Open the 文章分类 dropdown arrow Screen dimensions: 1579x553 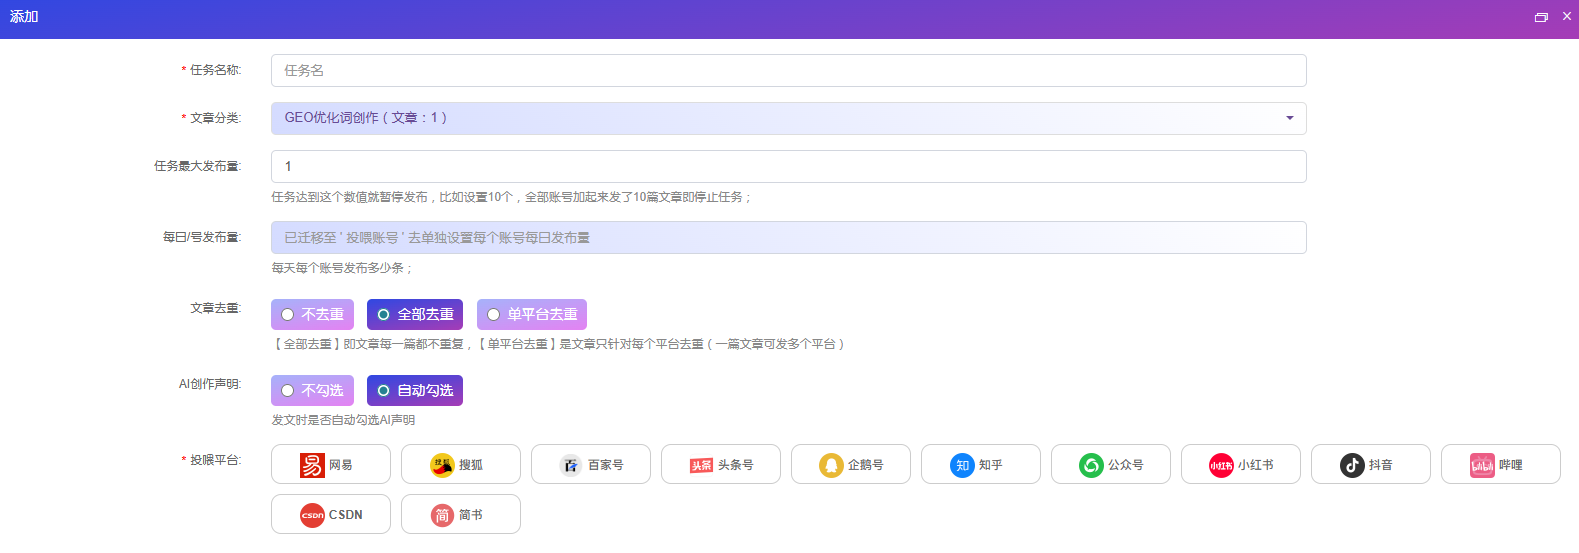click(1289, 118)
